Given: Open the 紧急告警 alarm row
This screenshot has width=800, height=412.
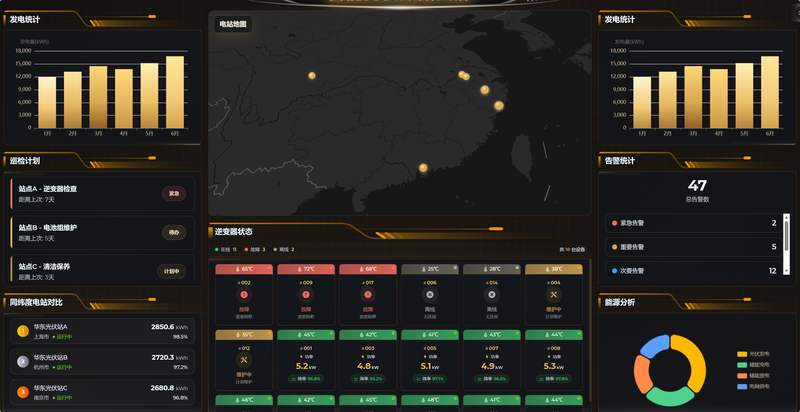Looking at the screenshot, I should tap(692, 223).
